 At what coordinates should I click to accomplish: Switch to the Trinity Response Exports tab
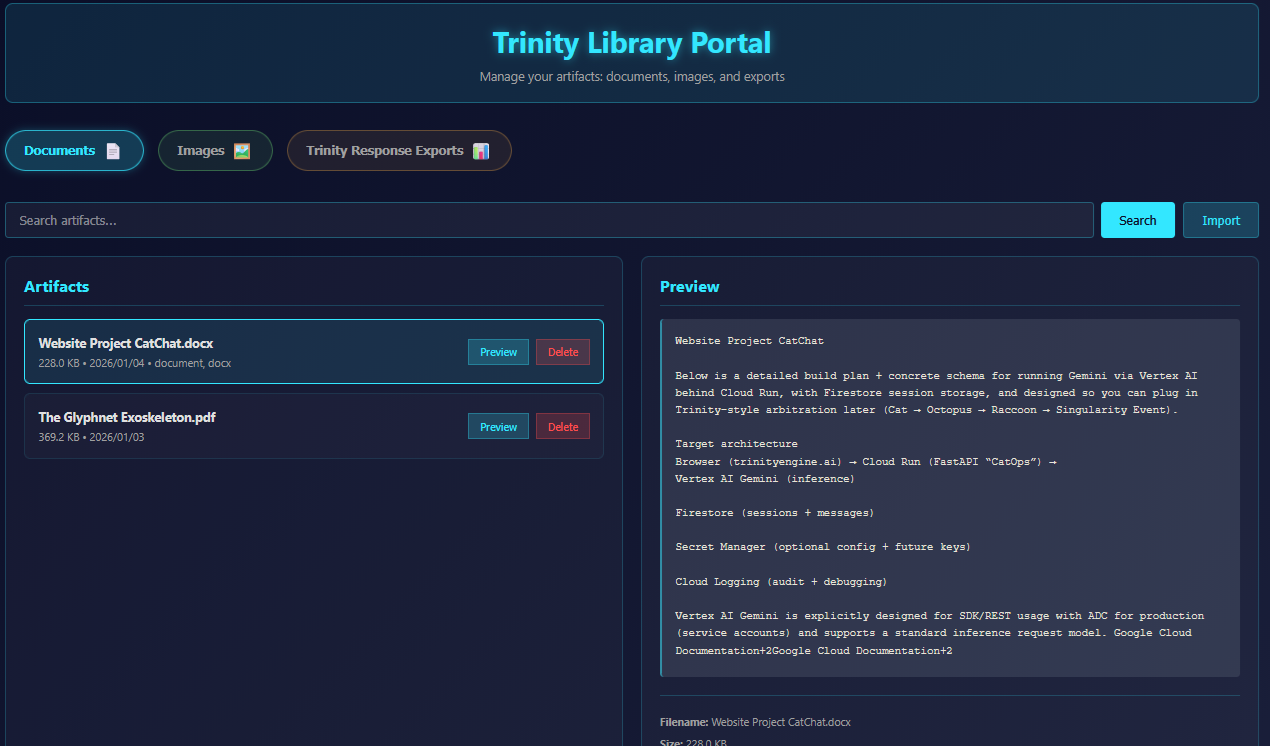coord(399,150)
